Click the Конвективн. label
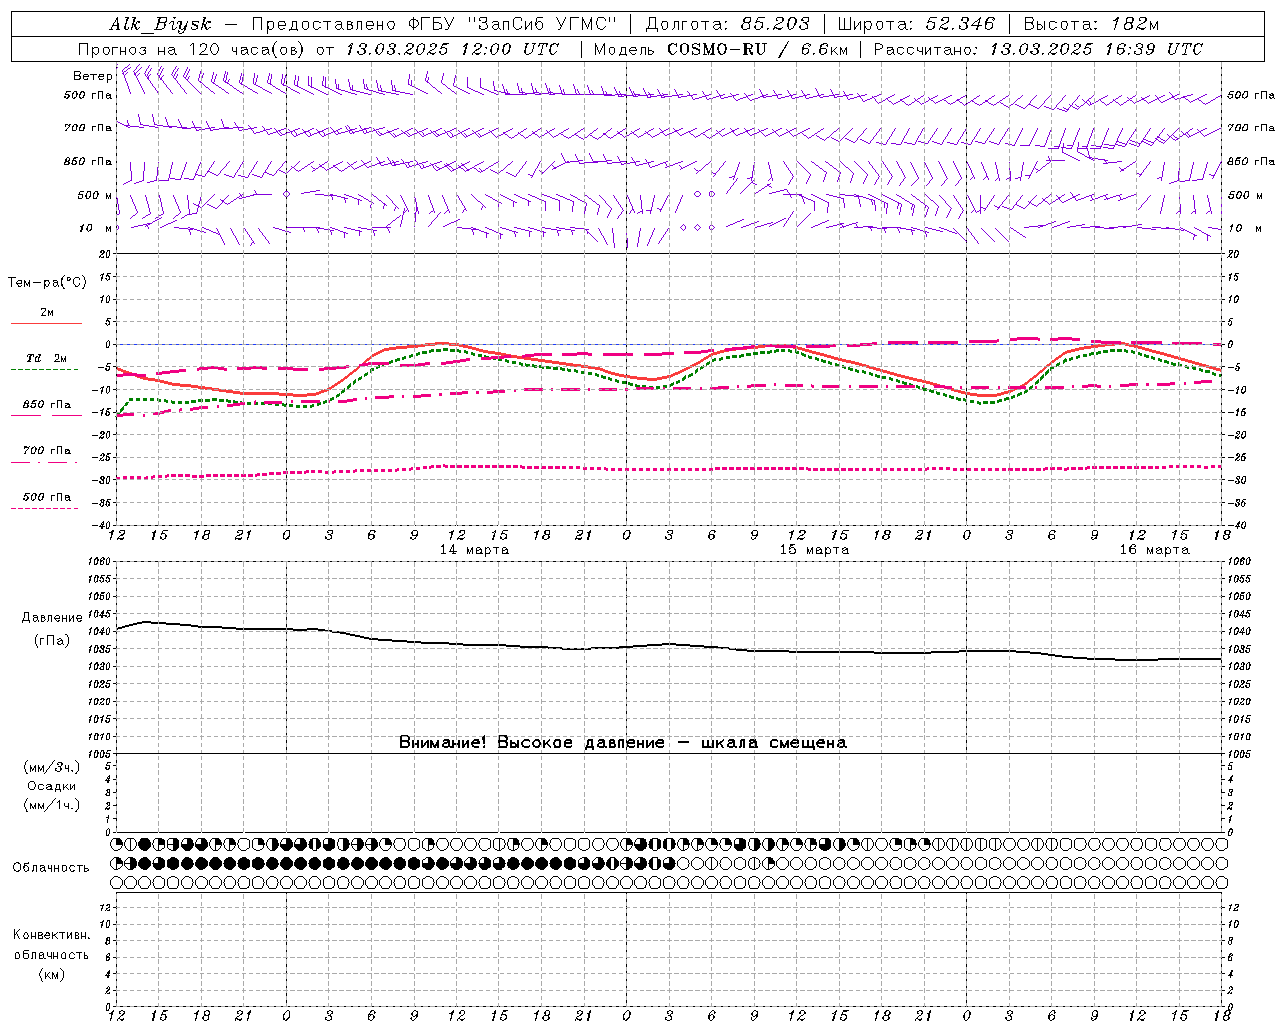1280x1024 pixels. (x=51, y=935)
